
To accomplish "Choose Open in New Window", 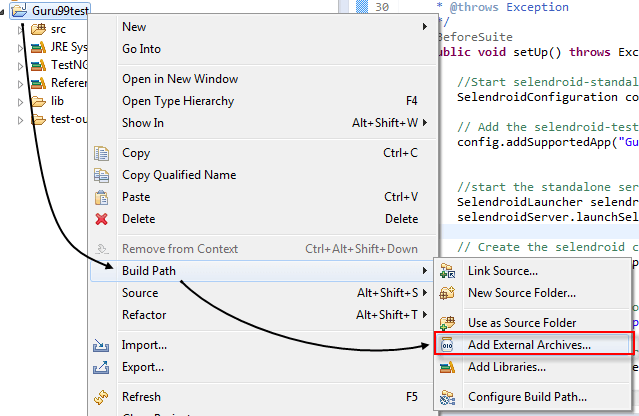I will [x=179, y=79].
